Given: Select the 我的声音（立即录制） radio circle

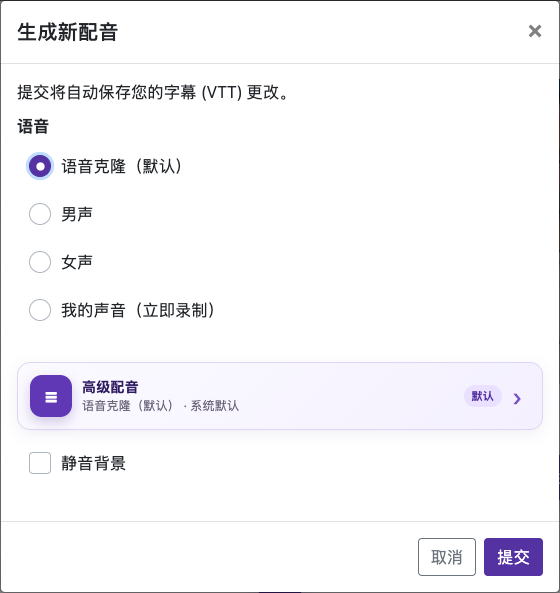Looking at the screenshot, I should (x=40, y=310).
